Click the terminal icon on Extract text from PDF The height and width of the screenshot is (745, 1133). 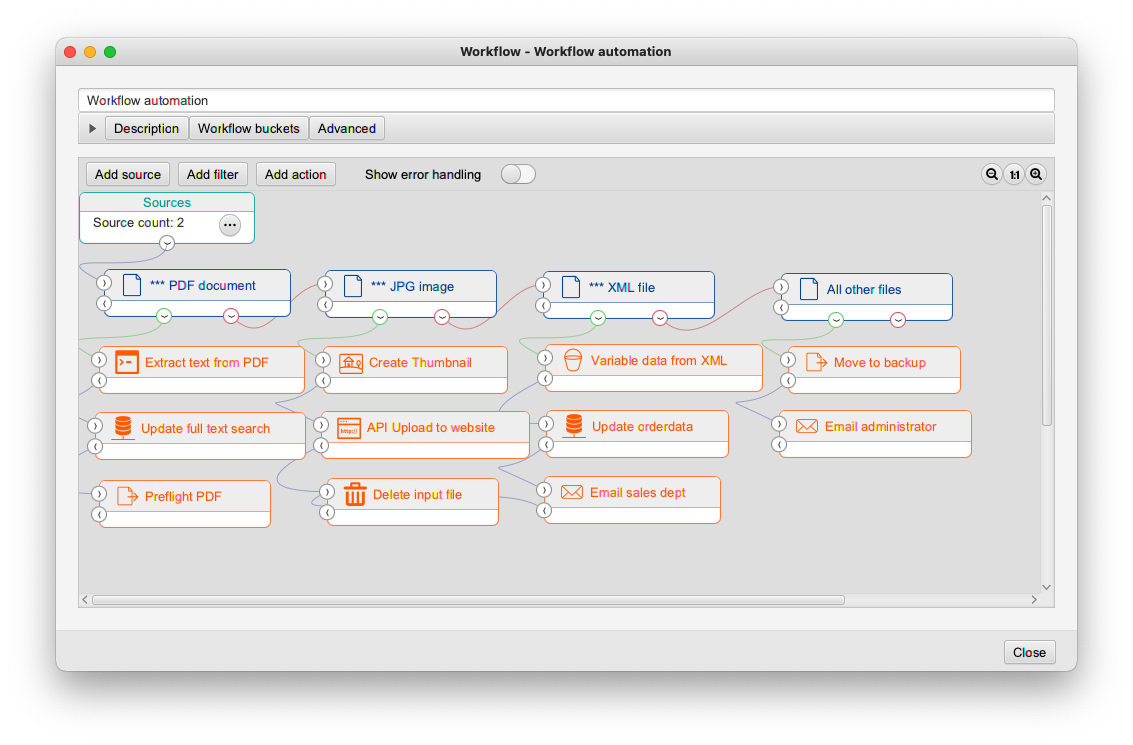pyautogui.click(x=127, y=362)
